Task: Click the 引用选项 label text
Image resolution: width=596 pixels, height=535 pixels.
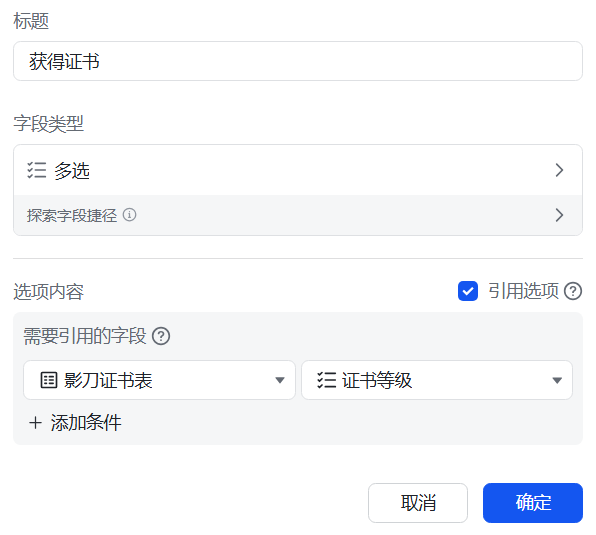Action: pyautogui.click(x=523, y=291)
